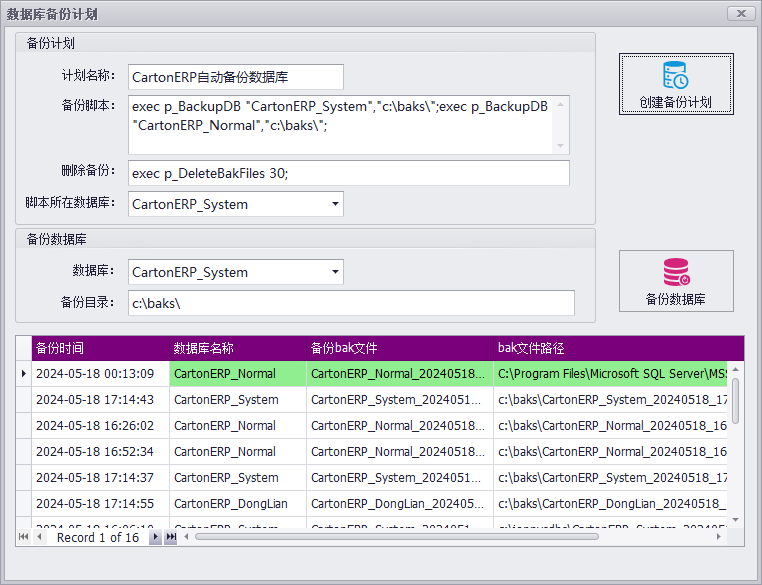
Task: Select the highlighted CartonERP_Normal cell in first row
Action: tap(238, 374)
